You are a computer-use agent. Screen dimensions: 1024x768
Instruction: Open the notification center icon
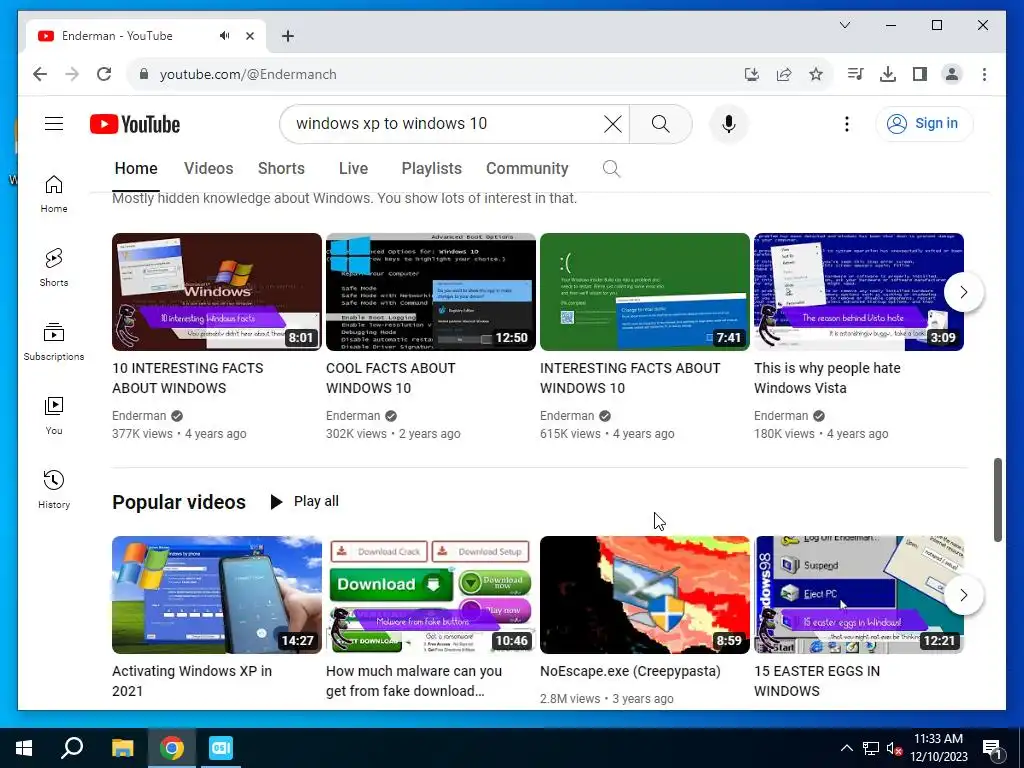(x=993, y=748)
